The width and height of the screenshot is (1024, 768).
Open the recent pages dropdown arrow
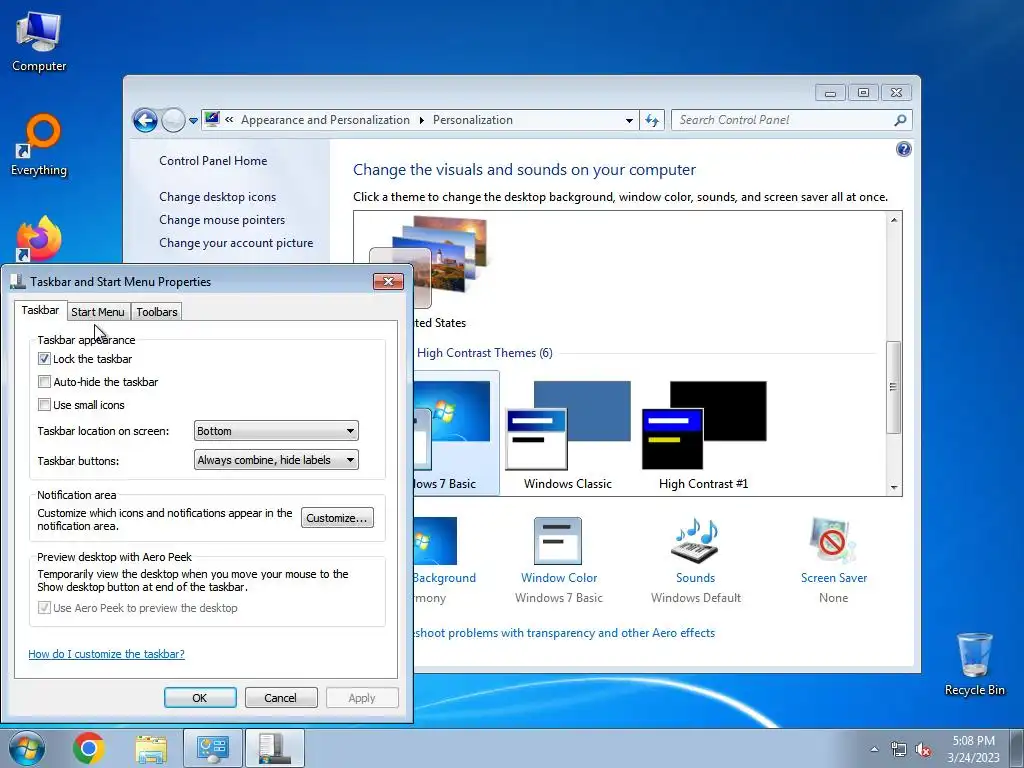193,121
